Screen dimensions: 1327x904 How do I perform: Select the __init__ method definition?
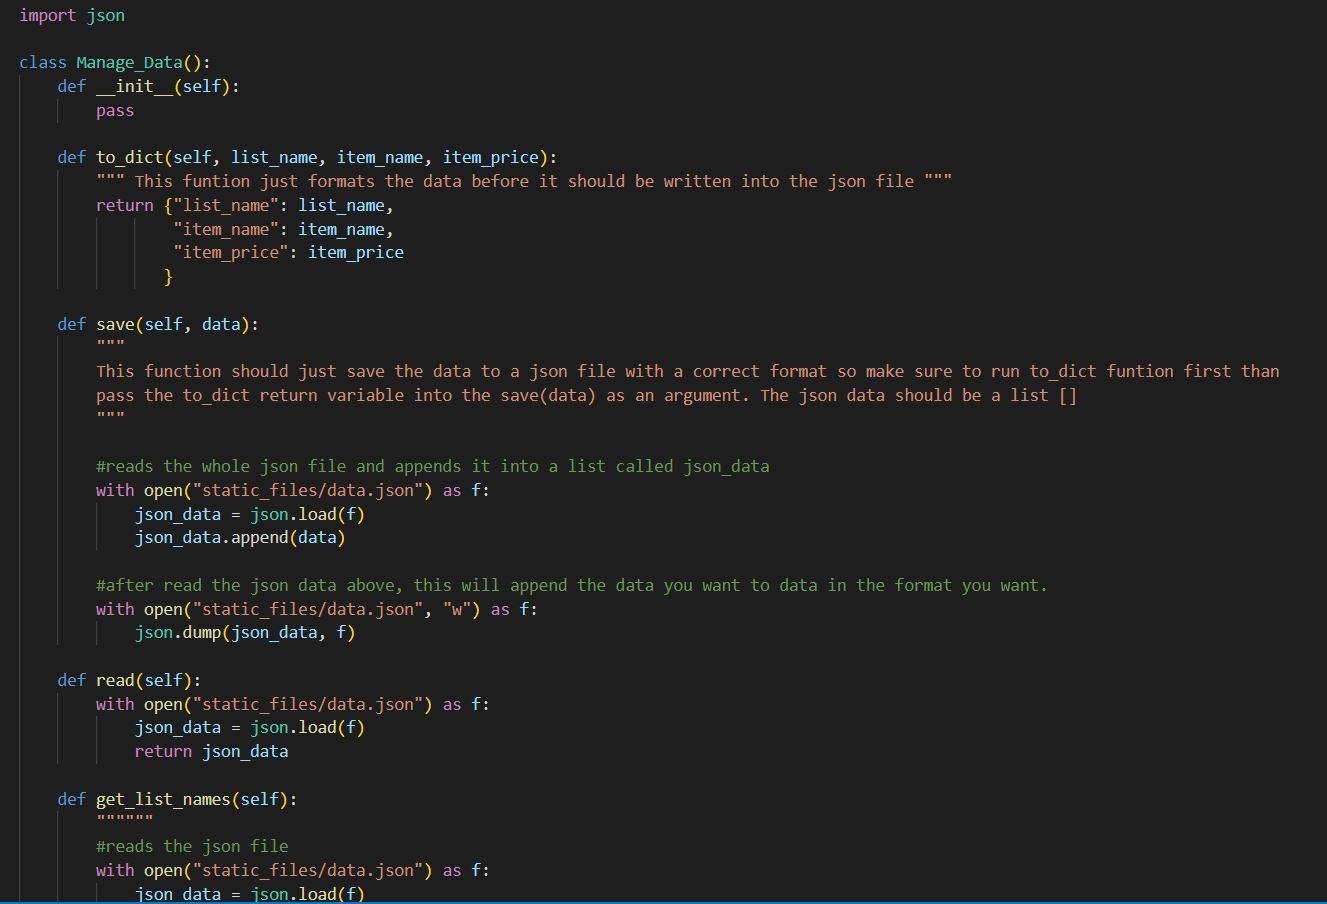click(x=150, y=86)
